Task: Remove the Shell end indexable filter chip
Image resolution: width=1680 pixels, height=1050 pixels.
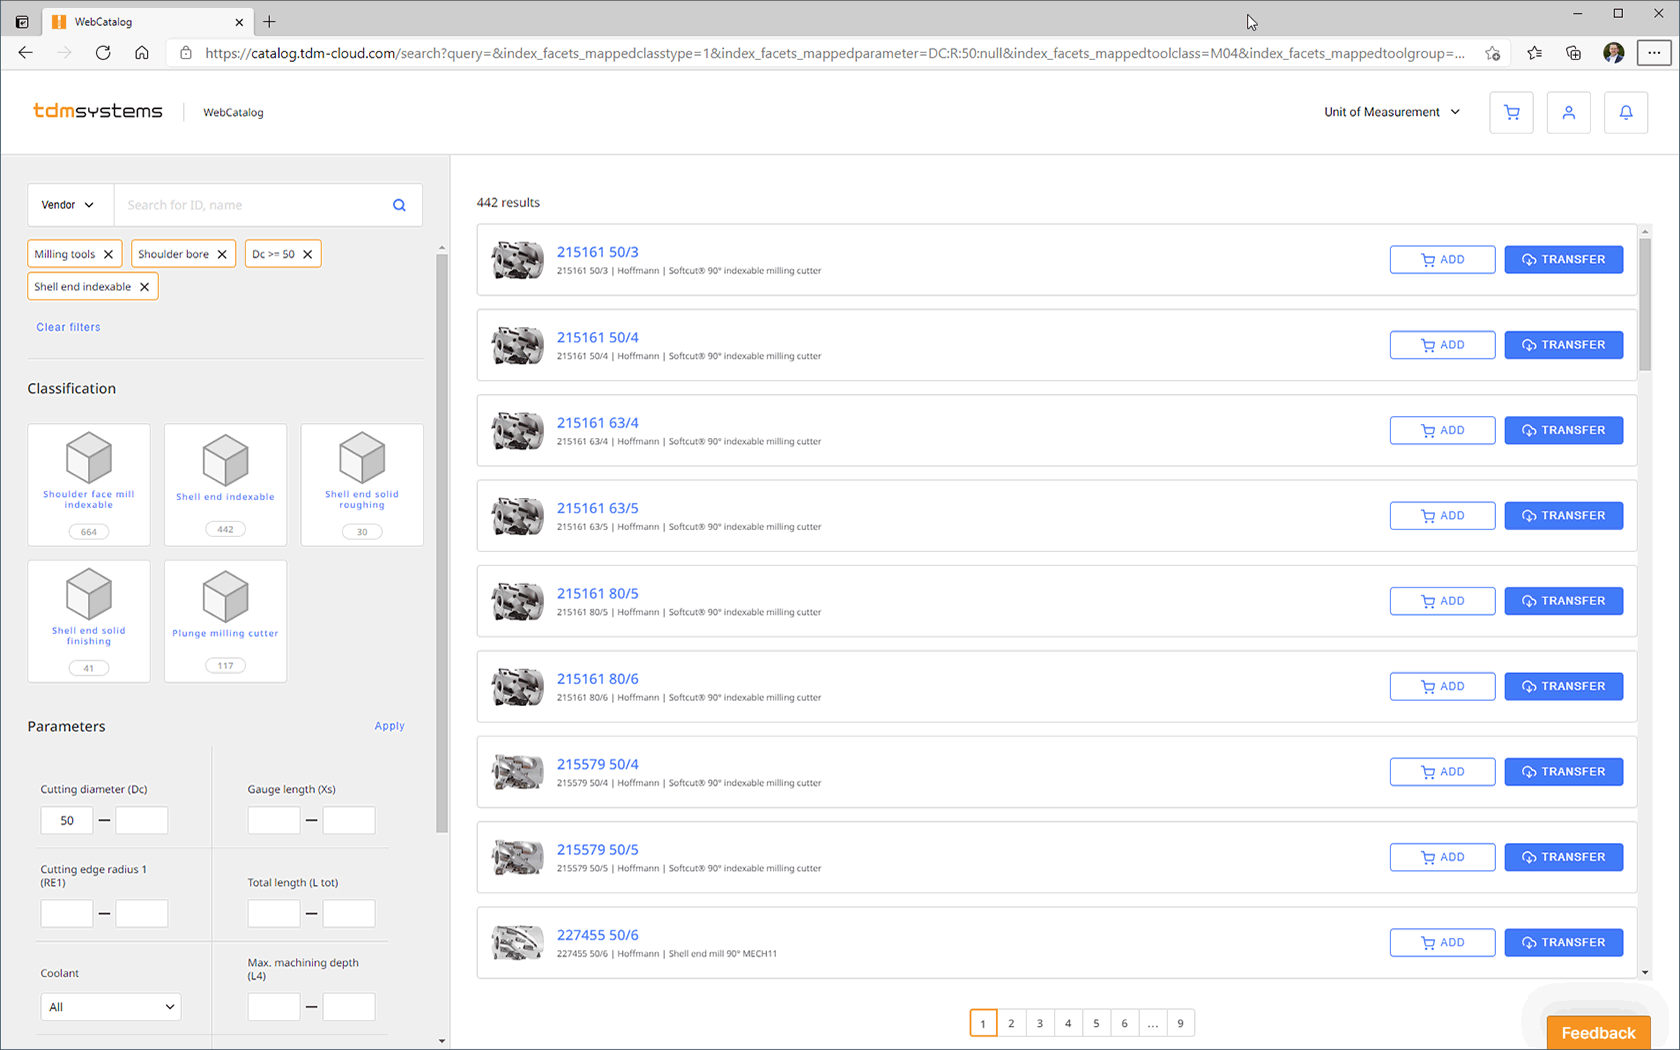Action: (x=144, y=287)
